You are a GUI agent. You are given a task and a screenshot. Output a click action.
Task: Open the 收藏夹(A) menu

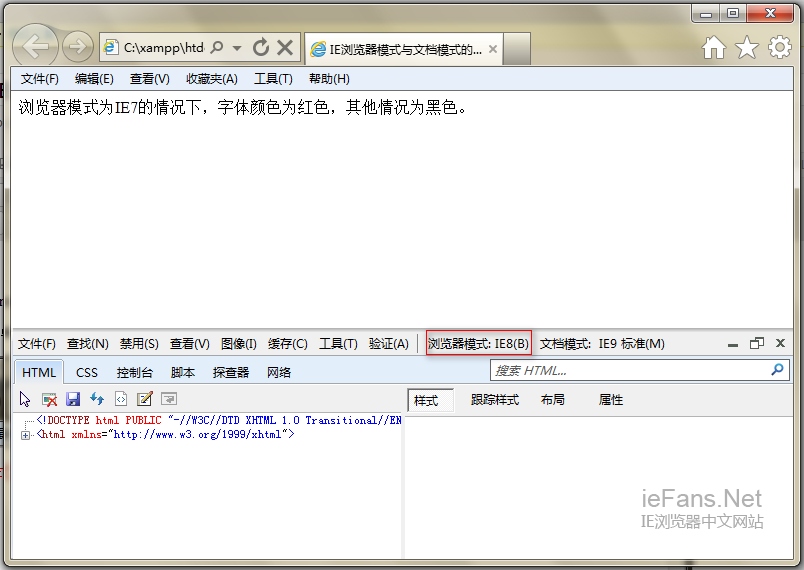[211, 79]
